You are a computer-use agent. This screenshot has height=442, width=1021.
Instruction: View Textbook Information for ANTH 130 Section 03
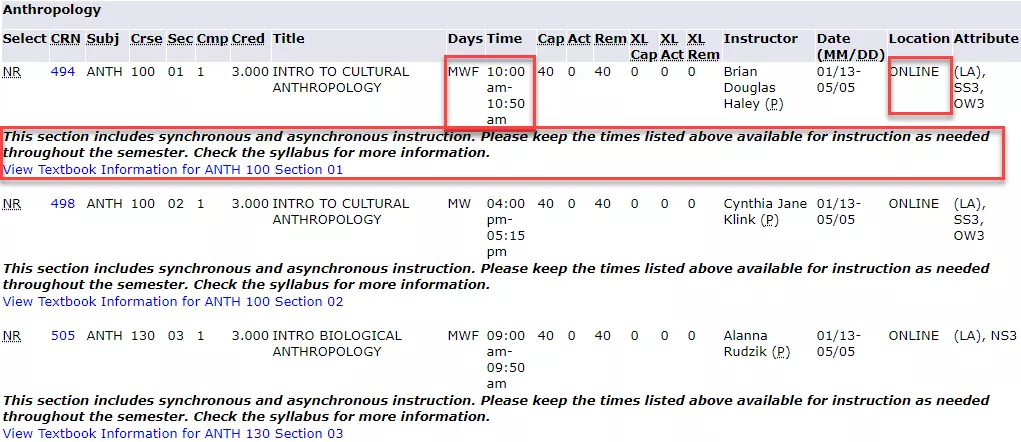pos(173,434)
